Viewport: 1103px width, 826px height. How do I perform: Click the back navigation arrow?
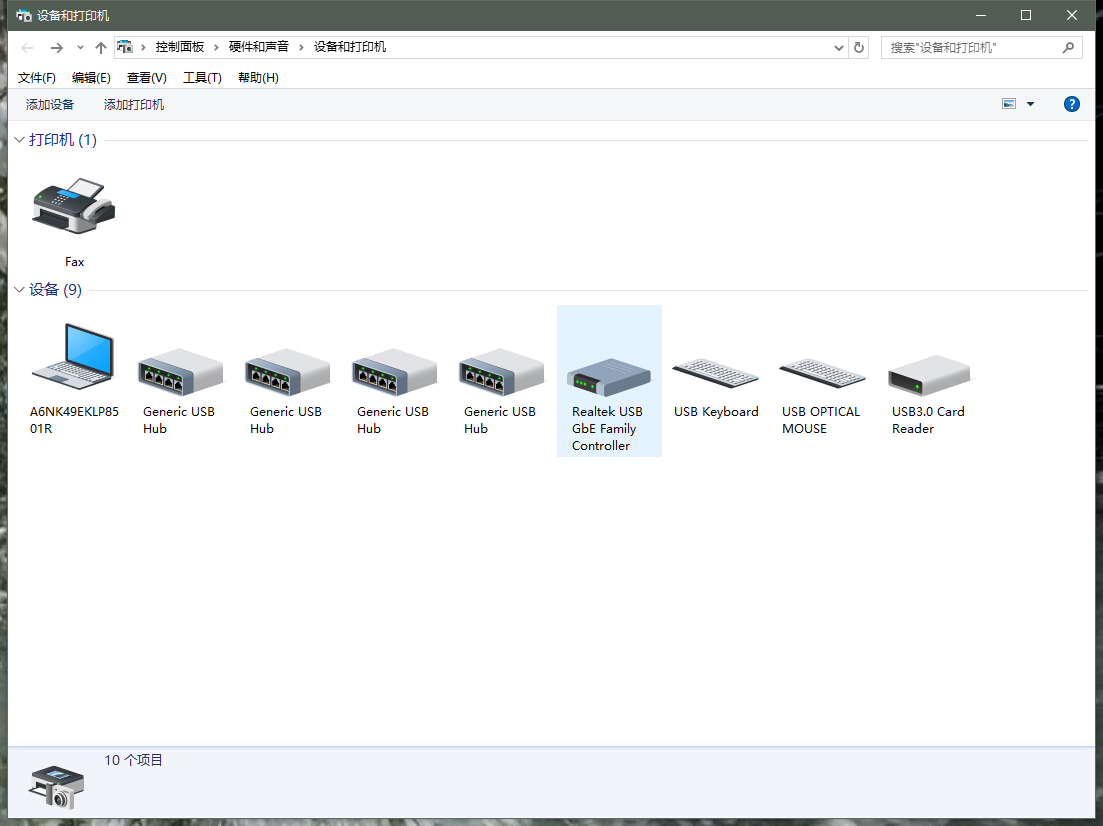pyautogui.click(x=26, y=46)
